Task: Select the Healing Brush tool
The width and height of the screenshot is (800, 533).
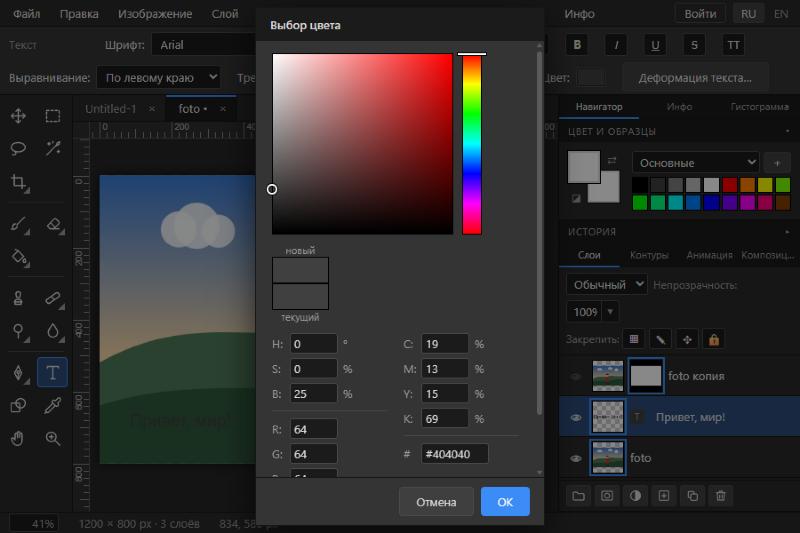Action: (53, 298)
